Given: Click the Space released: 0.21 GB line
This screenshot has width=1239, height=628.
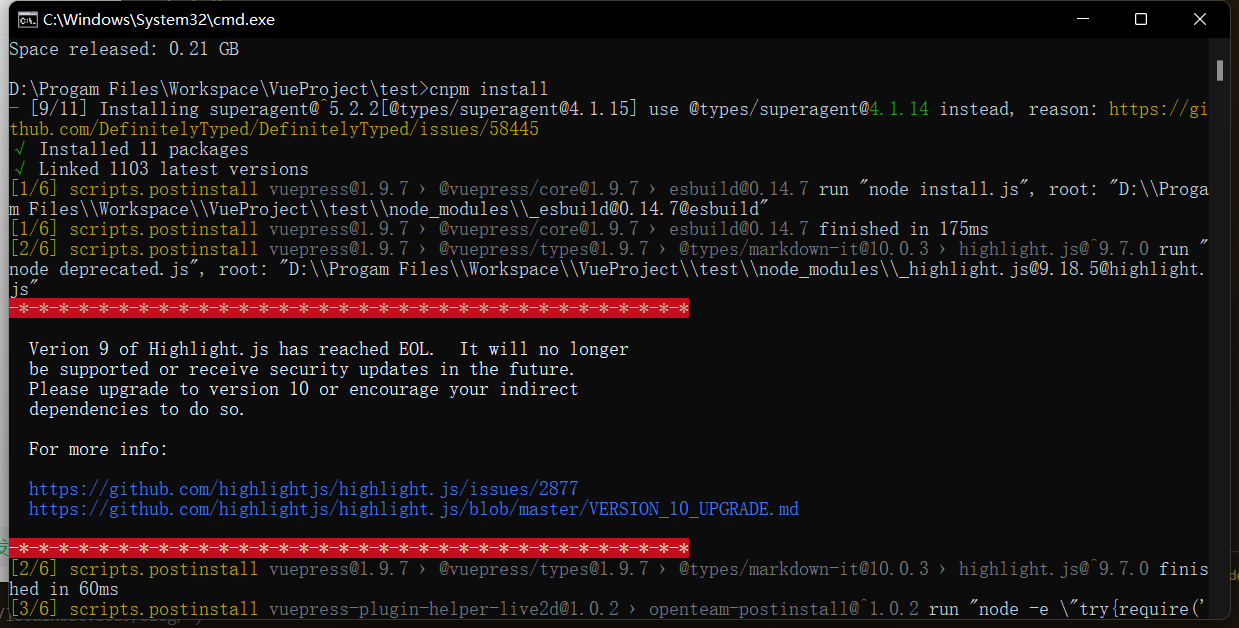Looking at the screenshot, I should pyautogui.click(x=123, y=49).
